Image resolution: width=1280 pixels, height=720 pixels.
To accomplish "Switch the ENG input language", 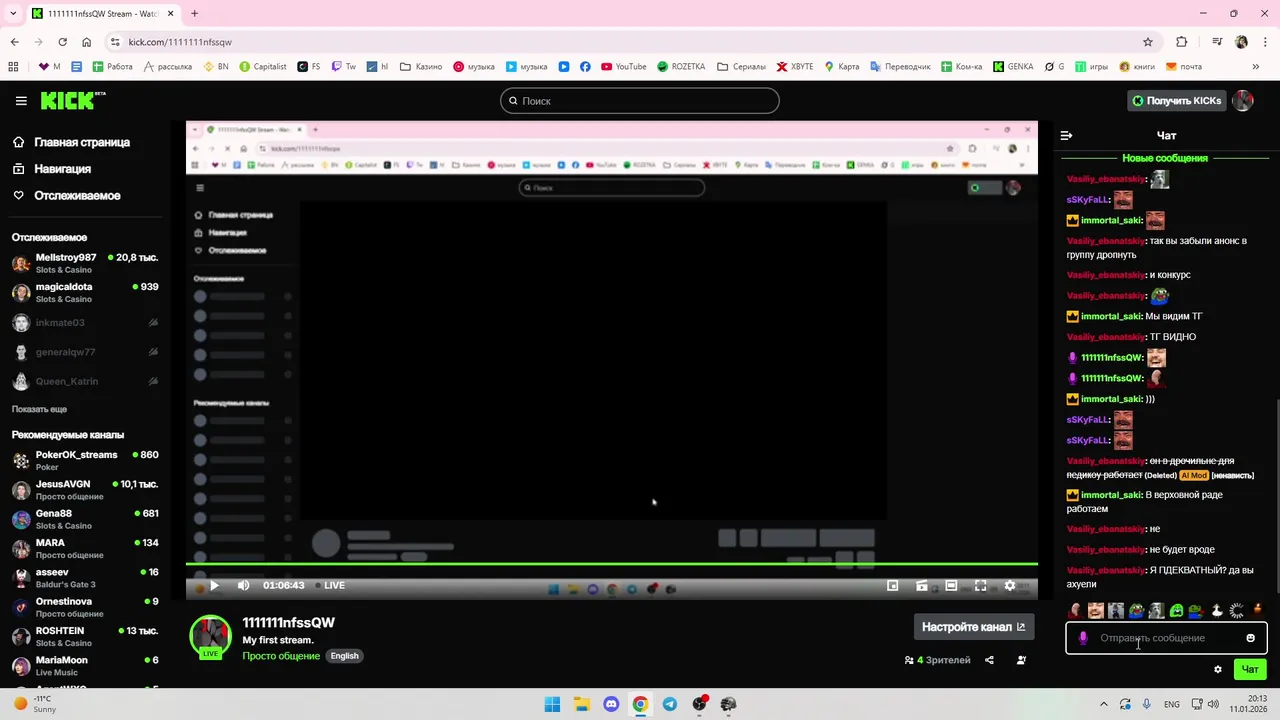I will point(1172,704).
